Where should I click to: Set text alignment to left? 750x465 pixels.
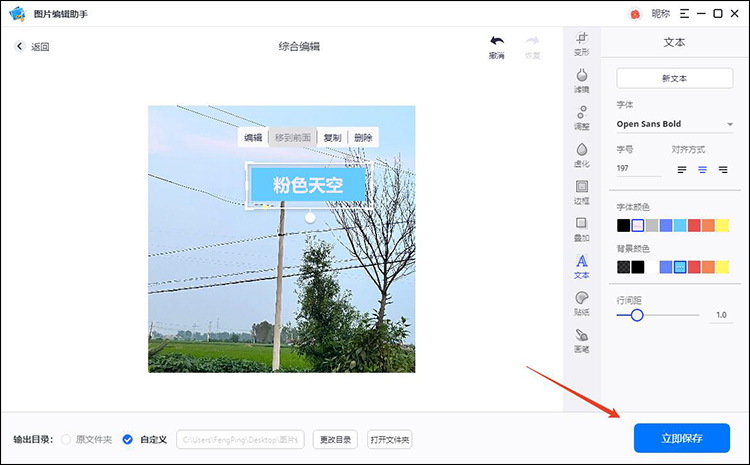(x=682, y=170)
